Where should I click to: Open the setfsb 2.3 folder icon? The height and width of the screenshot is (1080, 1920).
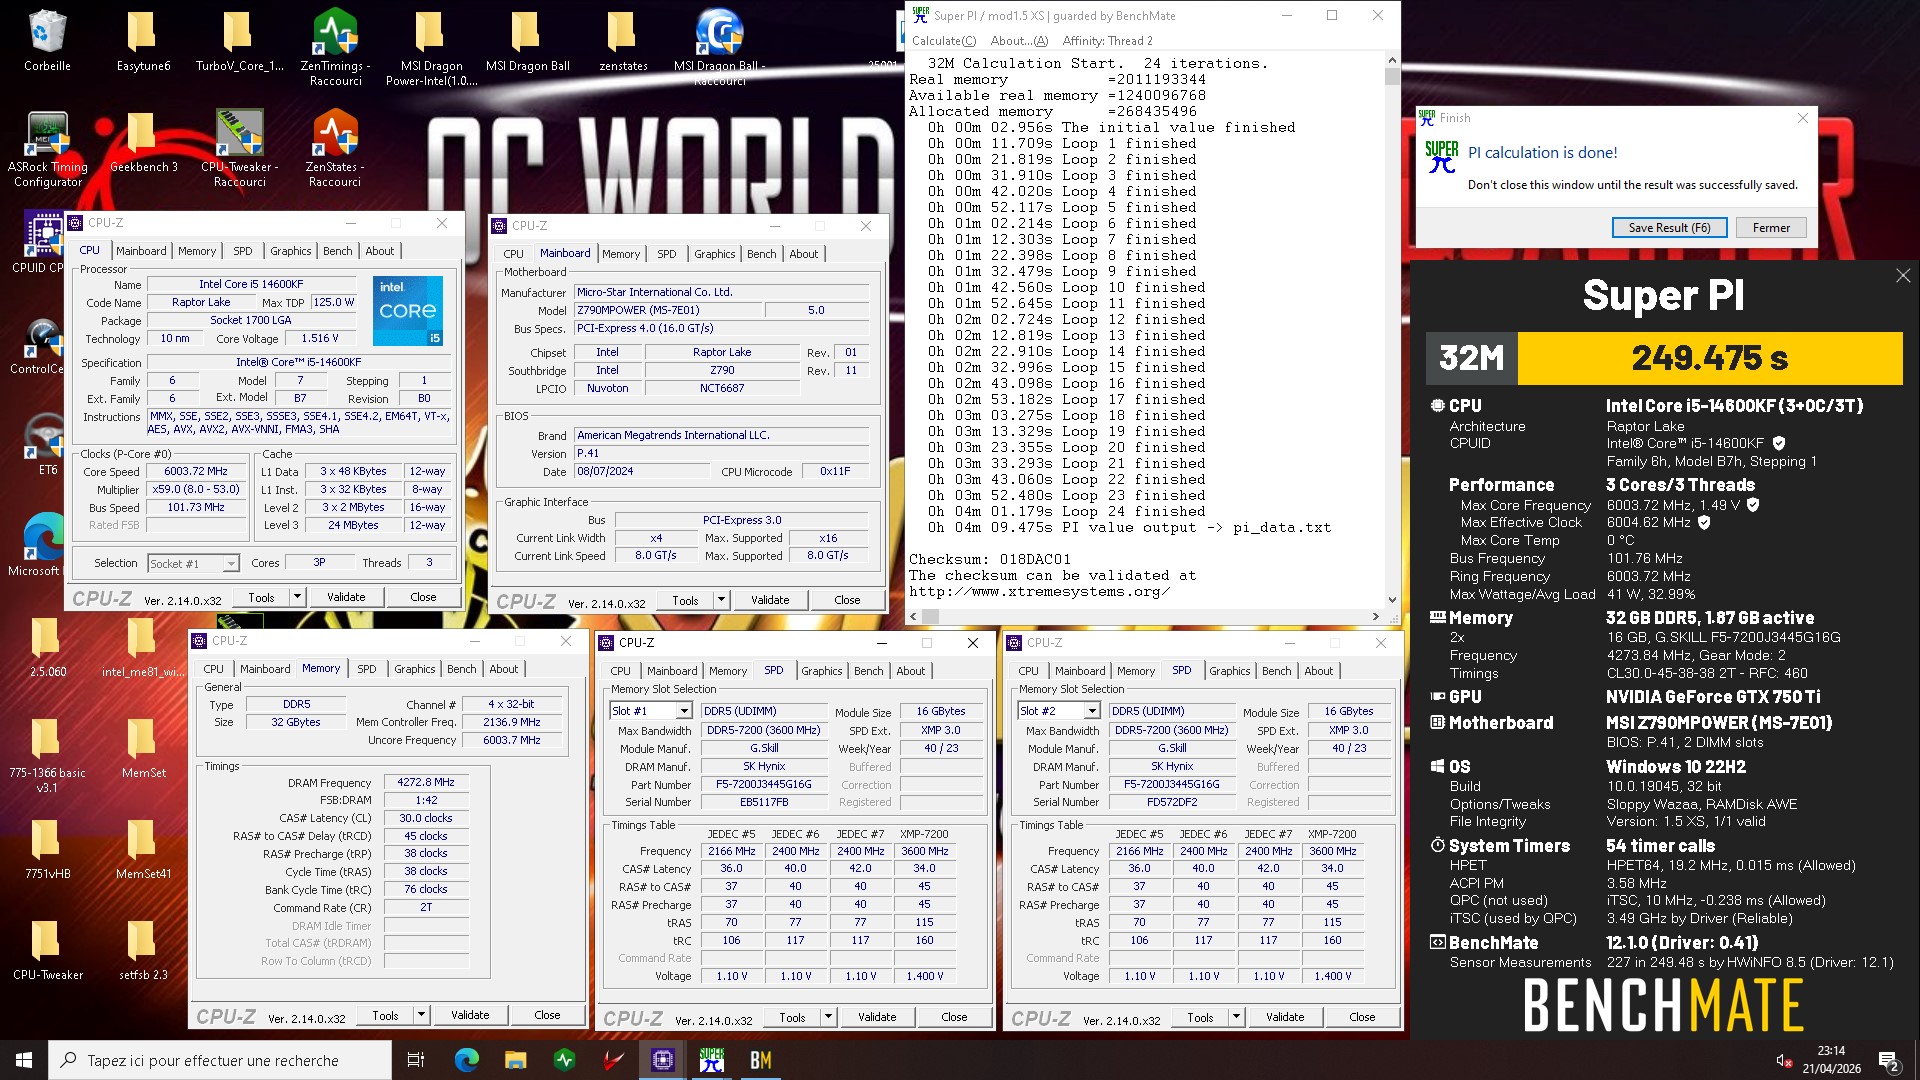pos(143,949)
